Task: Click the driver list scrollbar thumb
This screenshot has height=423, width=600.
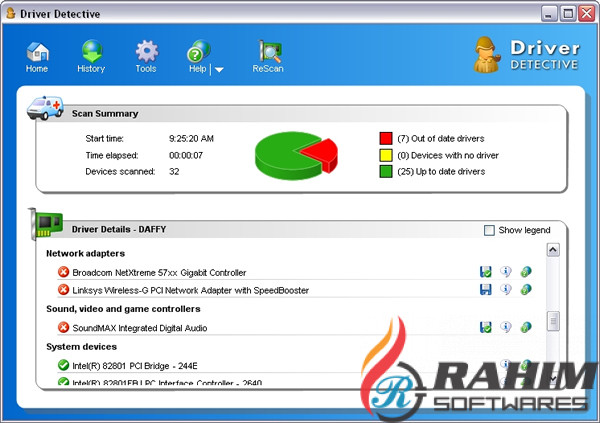Action: pyautogui.click(x=553, y=321)
